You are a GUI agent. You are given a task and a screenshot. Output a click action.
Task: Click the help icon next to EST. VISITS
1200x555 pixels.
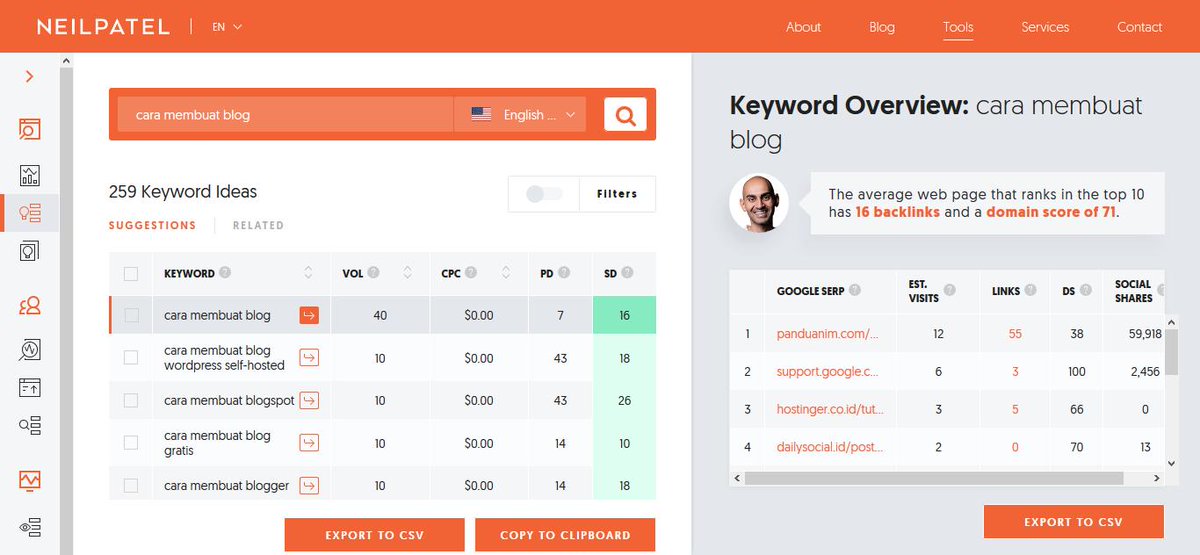pos(949,291)
